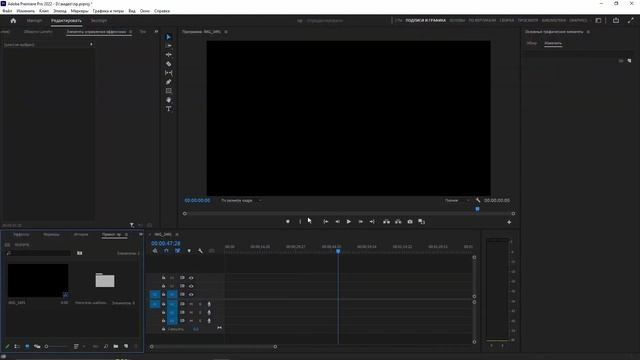Open Project panel menu

127,235
